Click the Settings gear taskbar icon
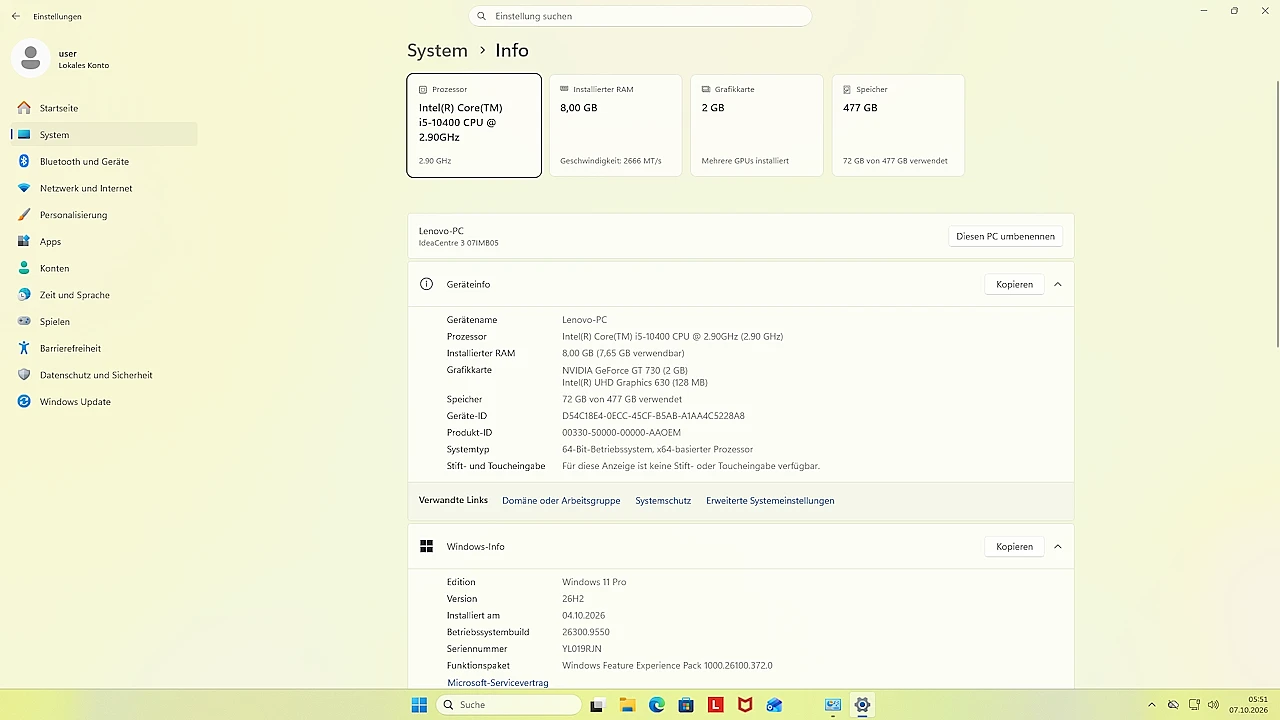 point(862,705)
